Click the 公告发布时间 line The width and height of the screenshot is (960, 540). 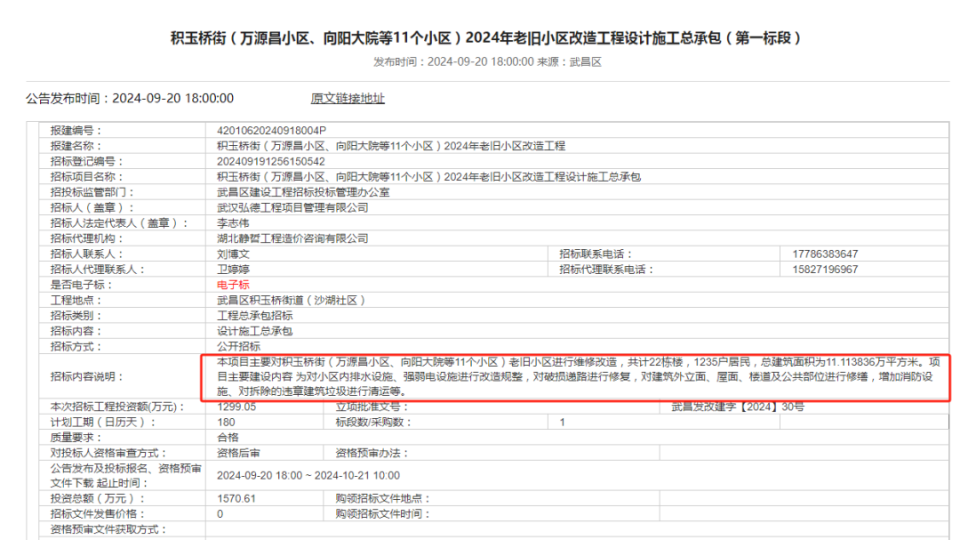point(130,98)
